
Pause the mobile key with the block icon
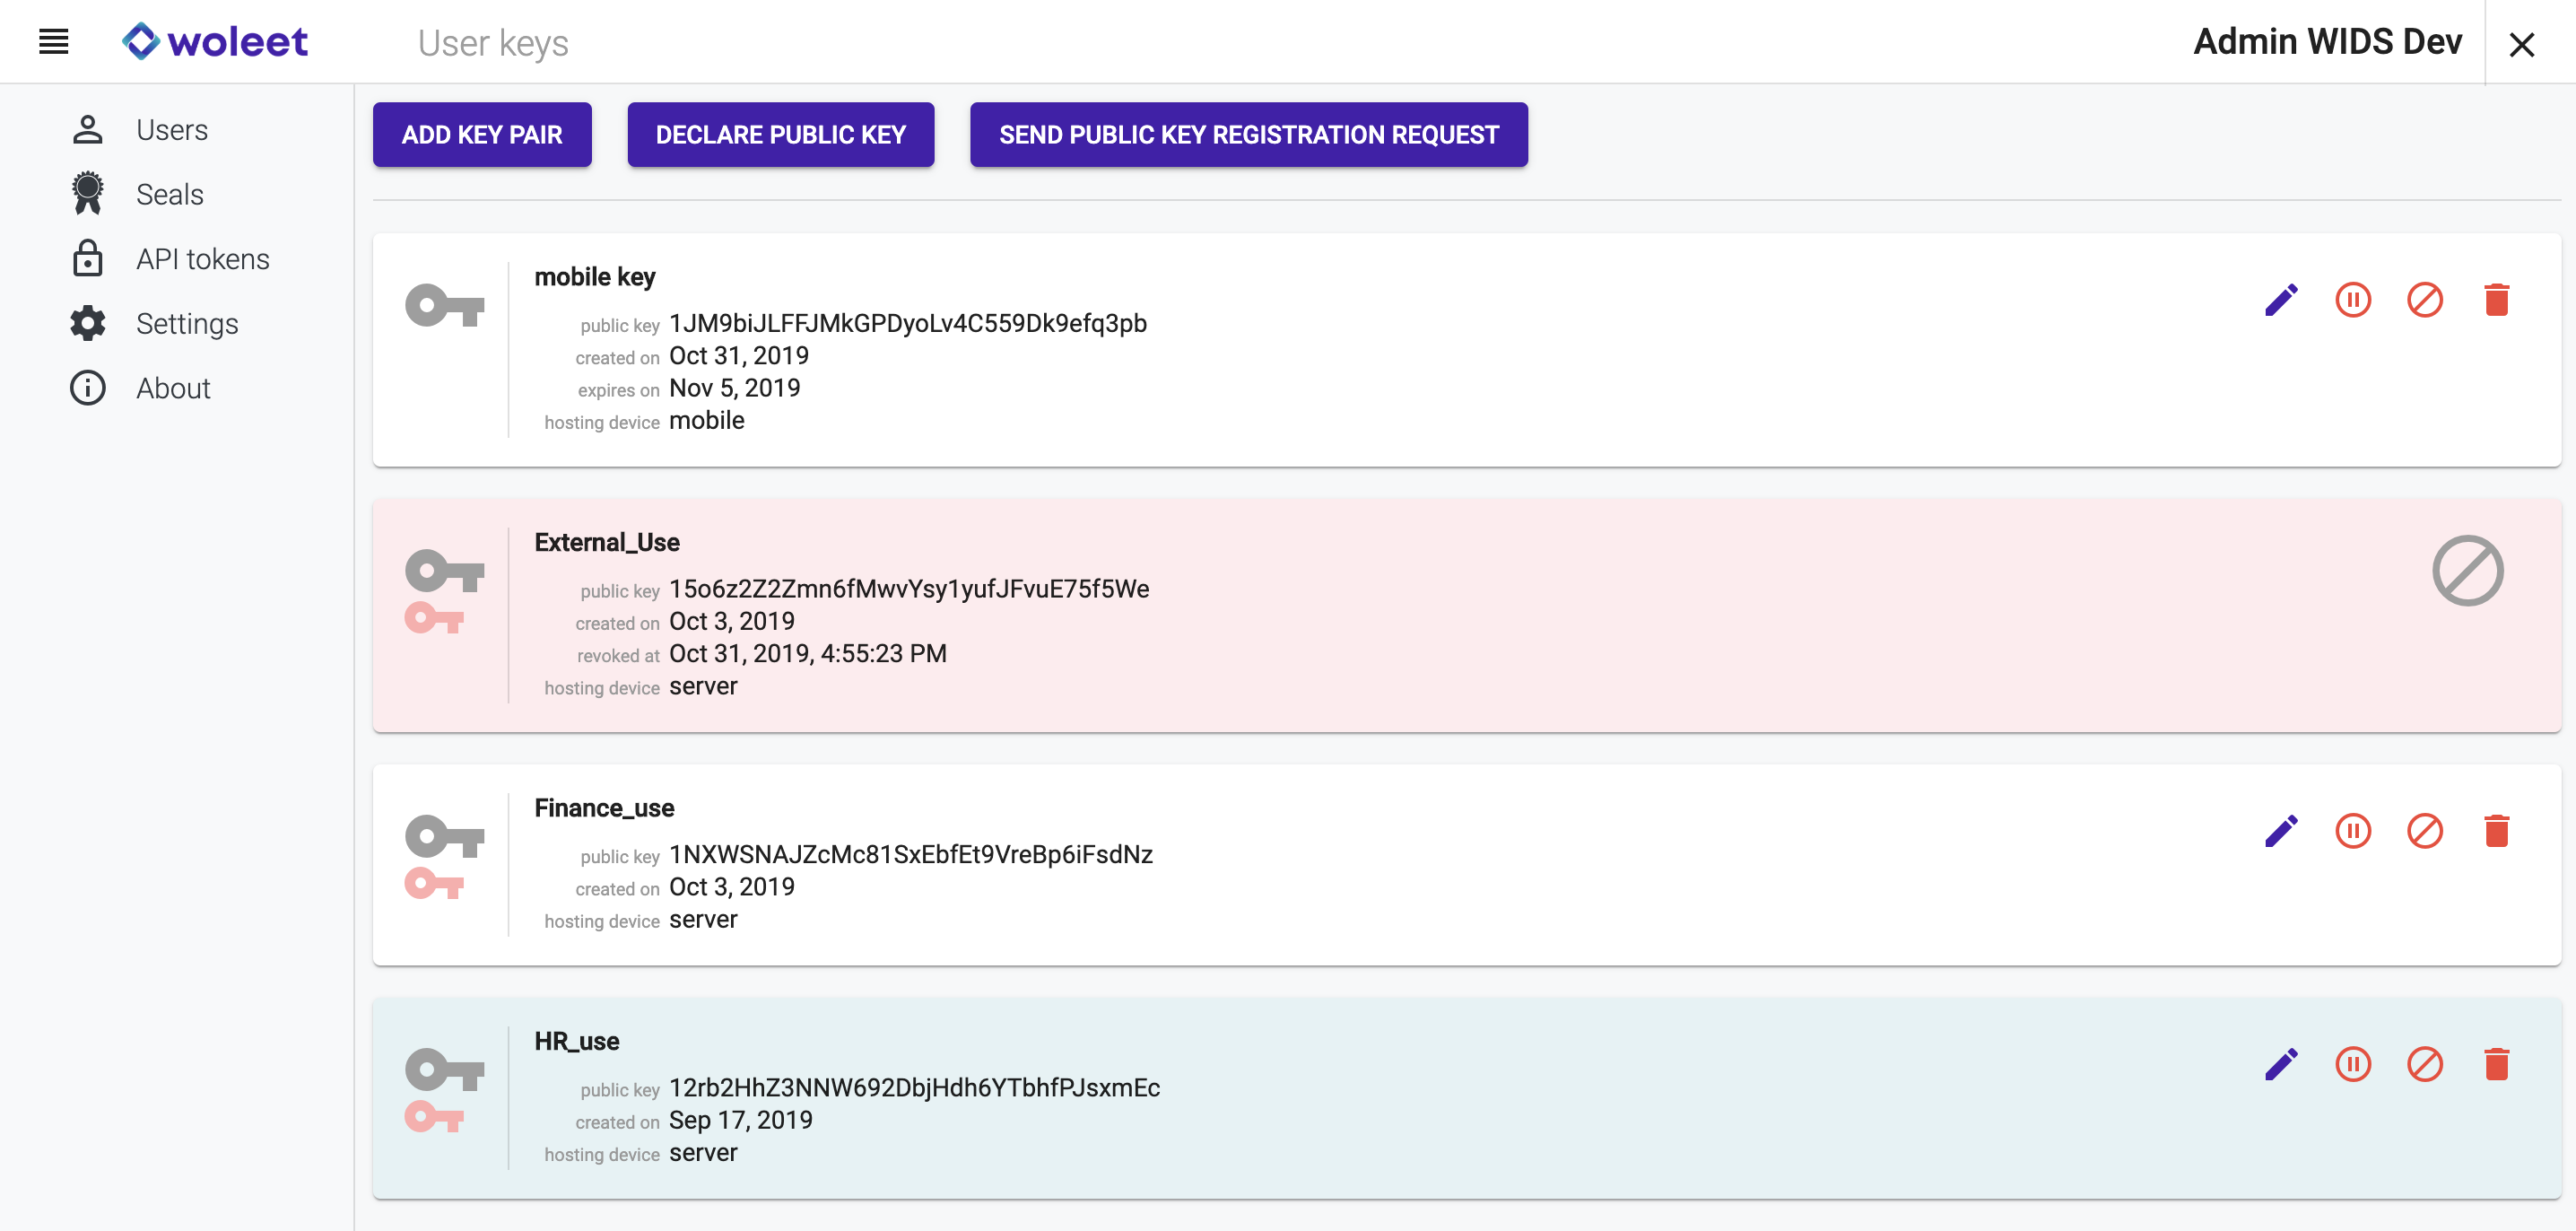tap(2353, 300)
